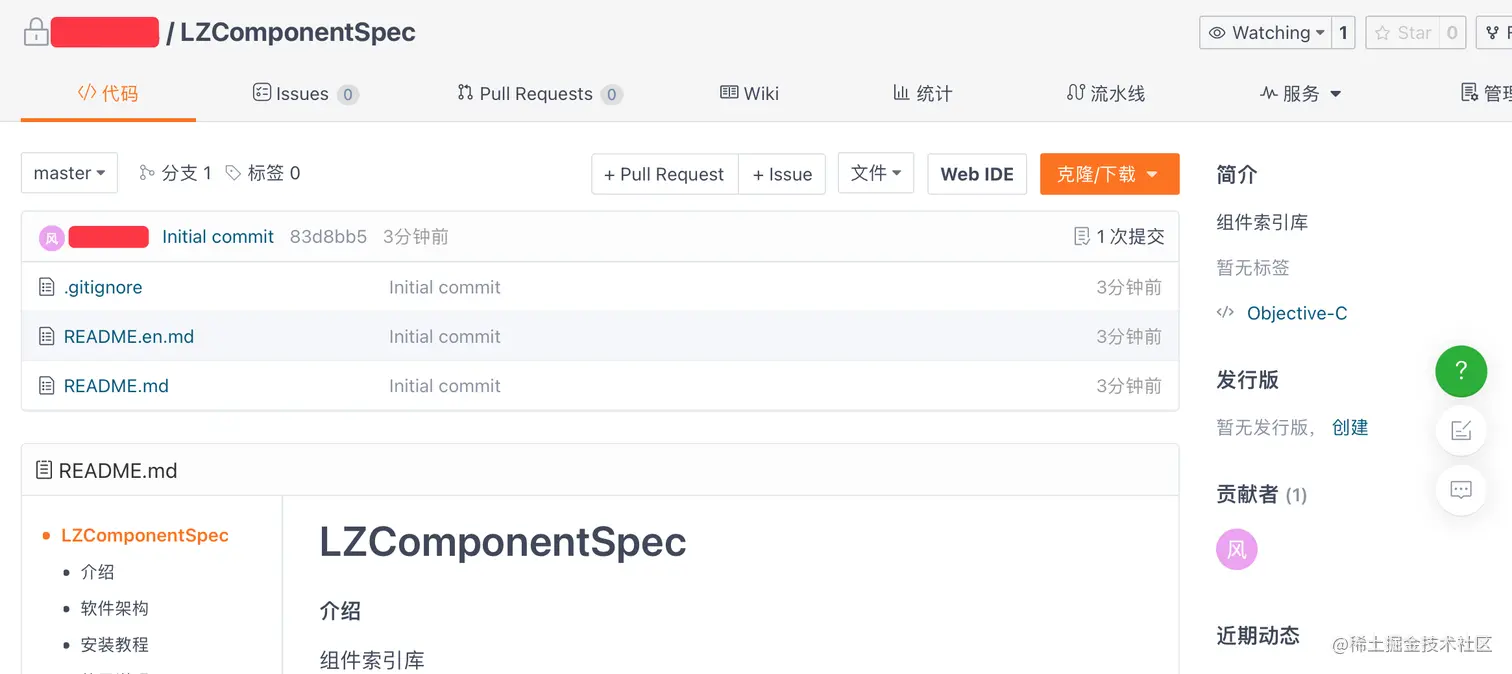Open the Wiki tab
1512x674 pixels.
749,94
